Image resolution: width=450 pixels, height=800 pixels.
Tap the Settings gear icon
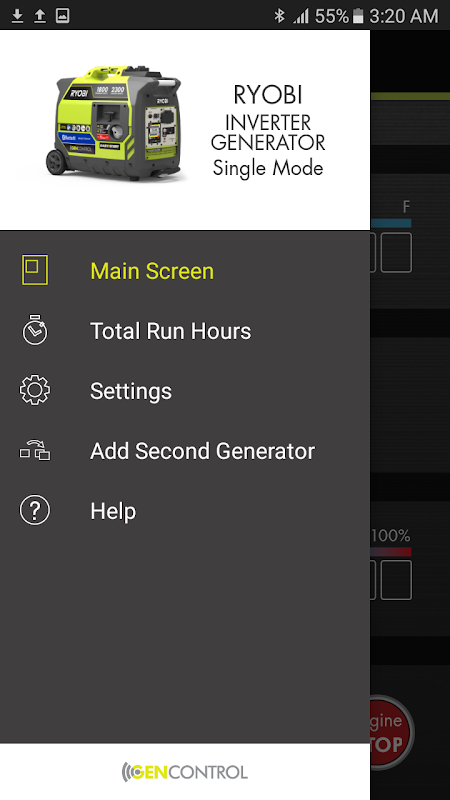35,390
